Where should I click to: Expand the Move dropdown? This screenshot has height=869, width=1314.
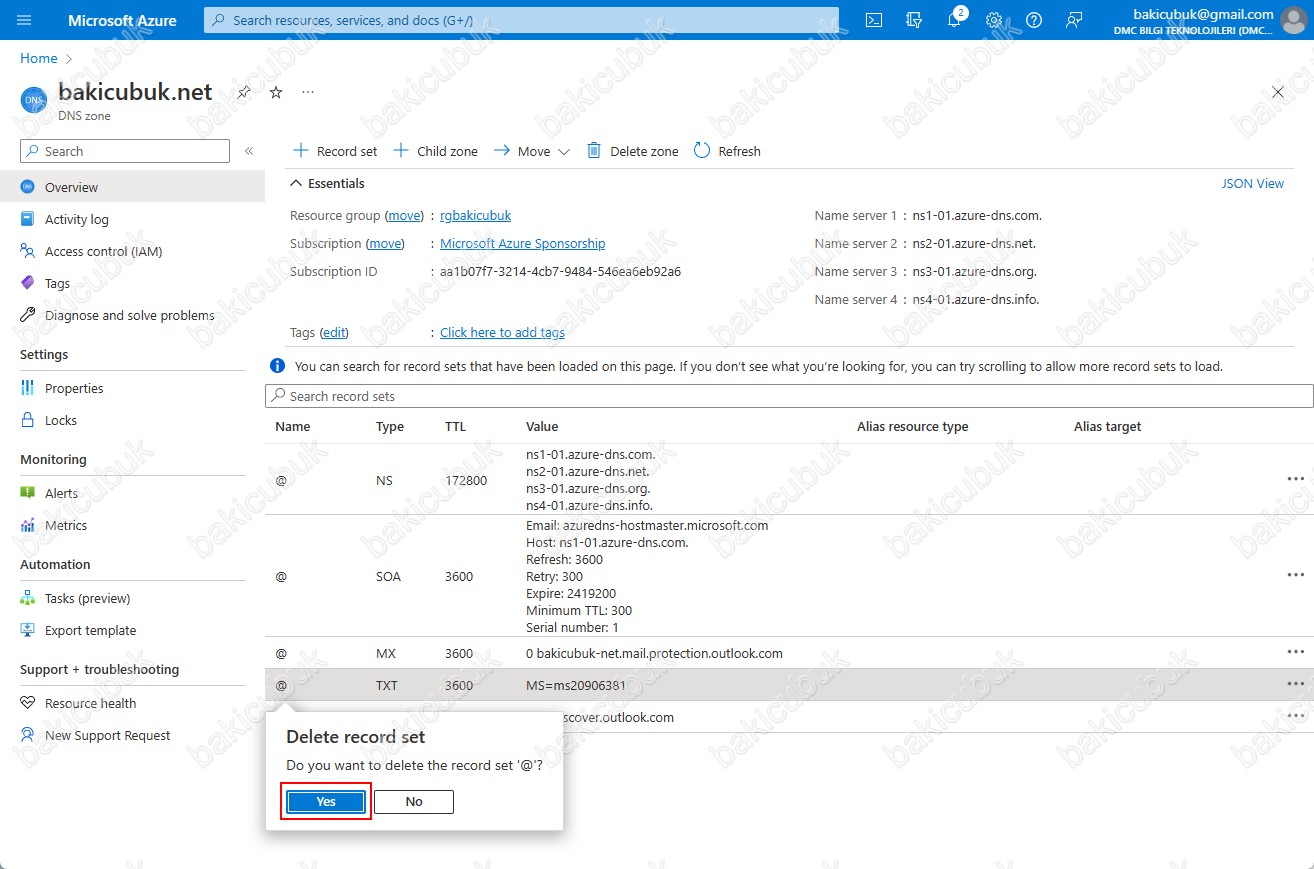pyautogui.click(x=532, y=151)
